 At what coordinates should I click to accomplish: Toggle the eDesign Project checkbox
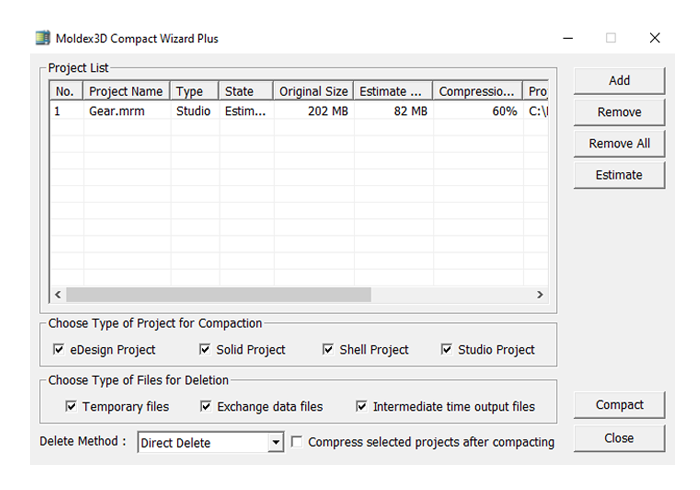tap(58, 349)
